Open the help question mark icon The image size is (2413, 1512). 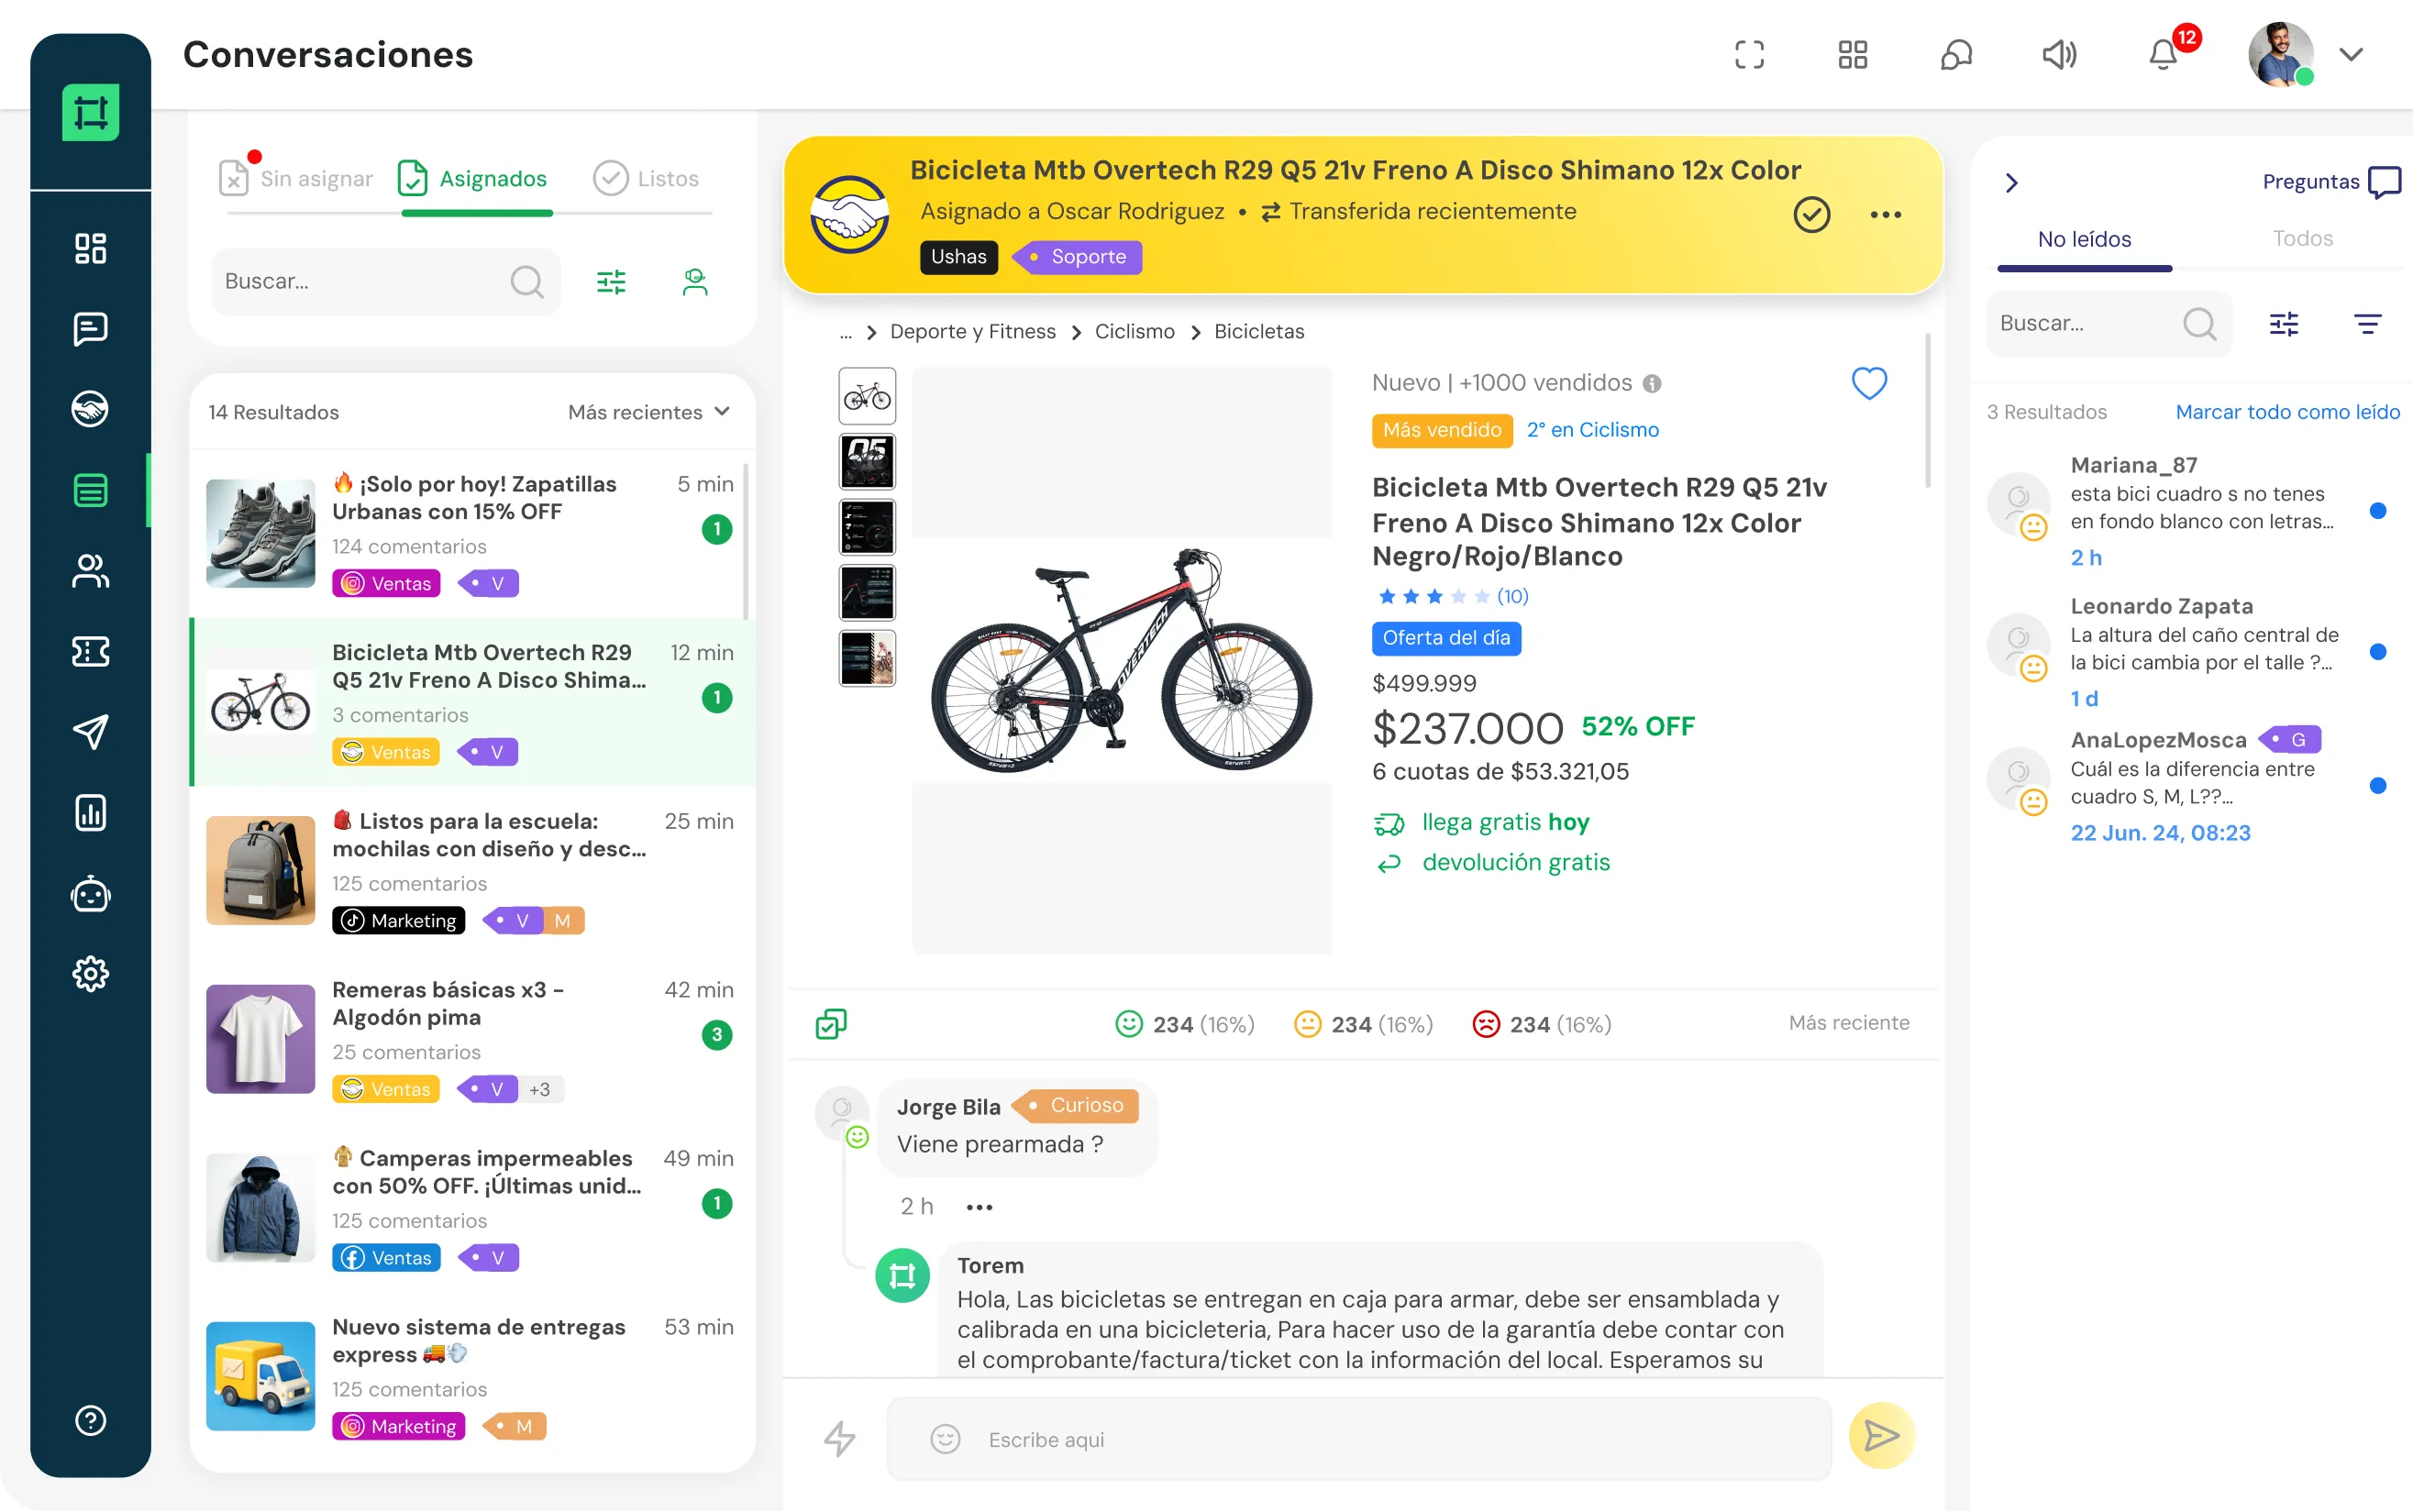click(x=90, y=1420)
